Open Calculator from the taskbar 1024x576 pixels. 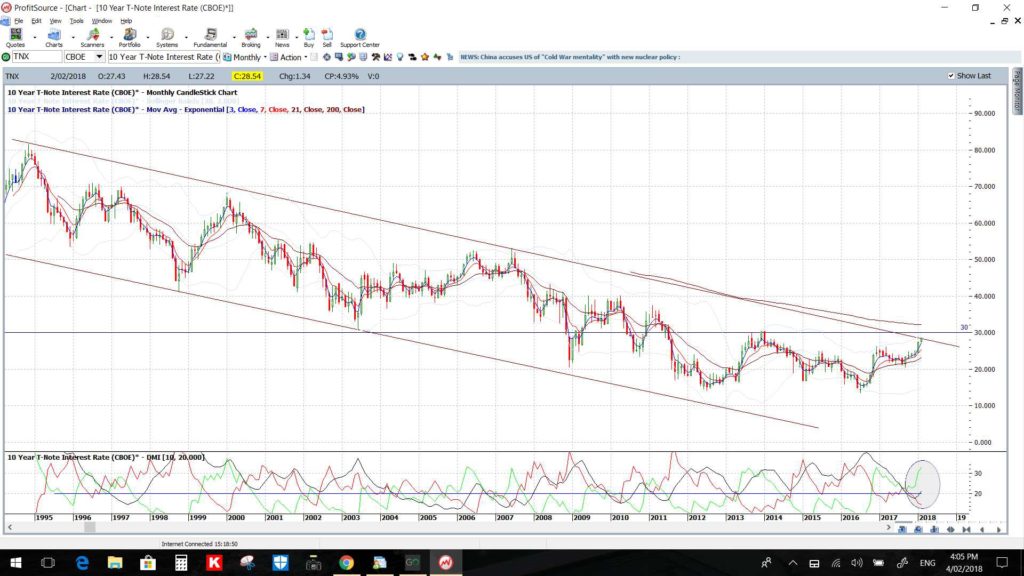click(x=181, y=562)
